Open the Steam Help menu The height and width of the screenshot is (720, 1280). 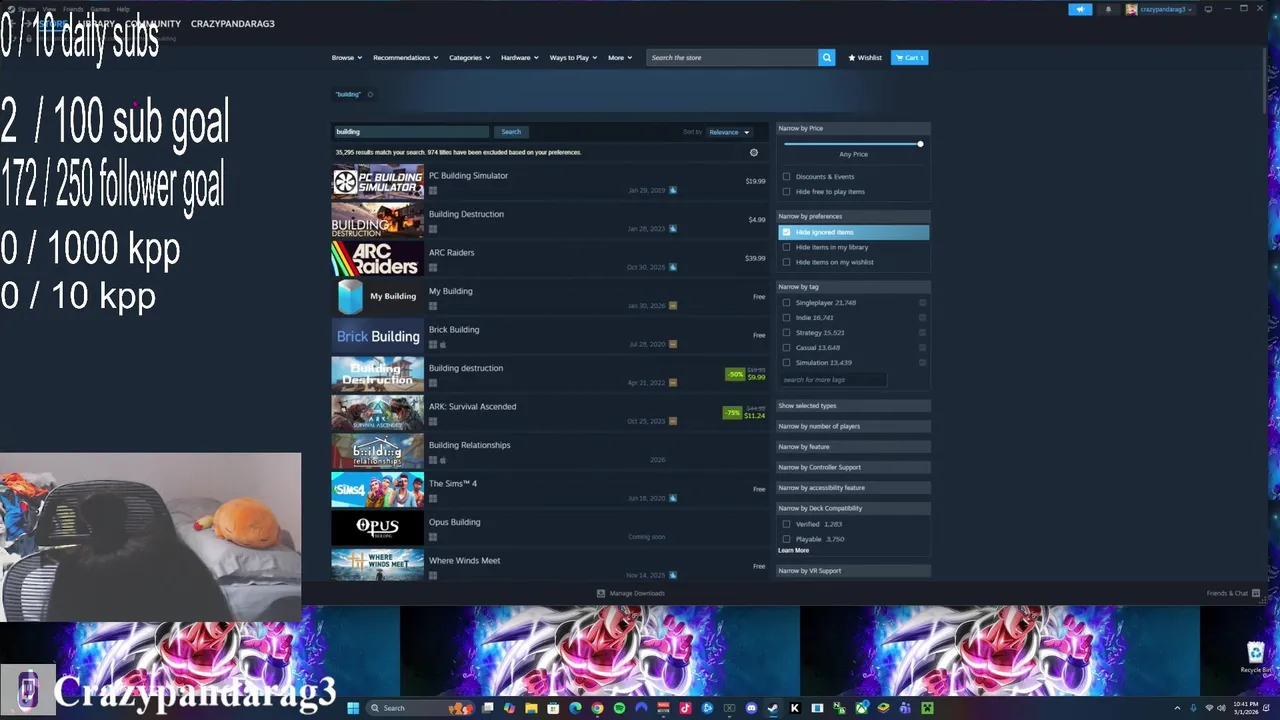[122, 9]
